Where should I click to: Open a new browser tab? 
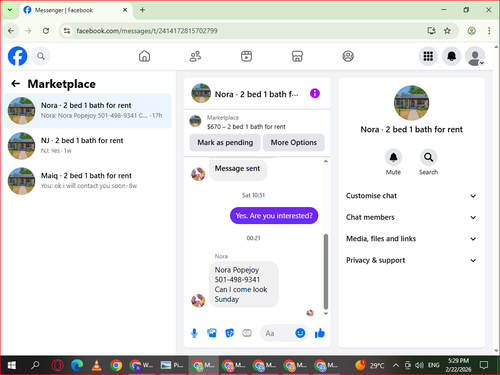142,10
